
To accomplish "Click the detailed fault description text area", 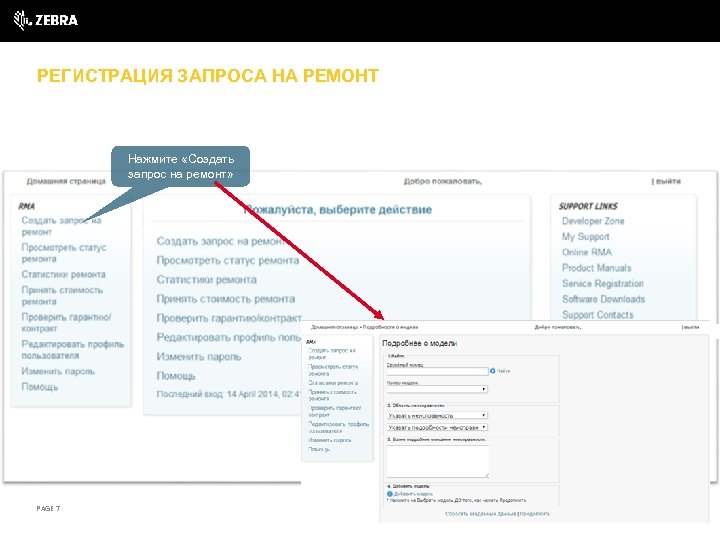I will coord(438,461).
